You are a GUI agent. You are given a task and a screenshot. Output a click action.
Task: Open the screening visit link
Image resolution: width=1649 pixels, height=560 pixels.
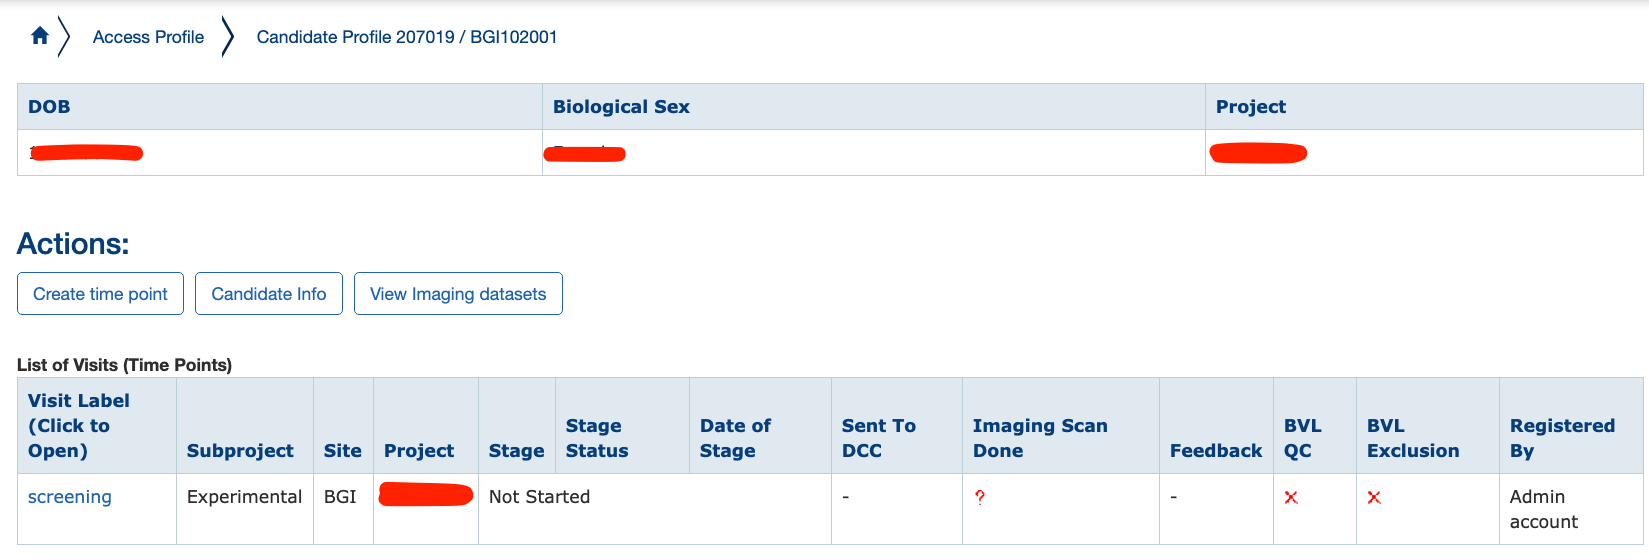pyautogui.click(x=70, y=497)
